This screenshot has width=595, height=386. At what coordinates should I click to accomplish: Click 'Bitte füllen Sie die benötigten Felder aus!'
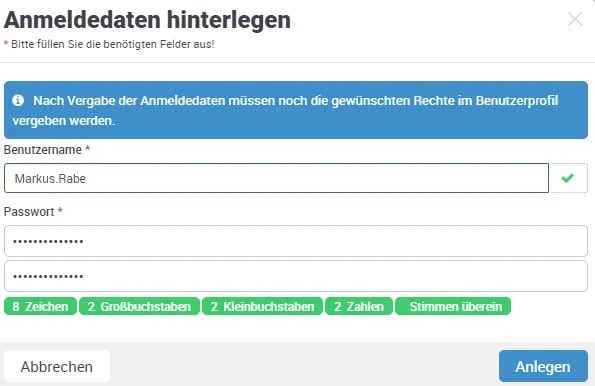point(113,44)
